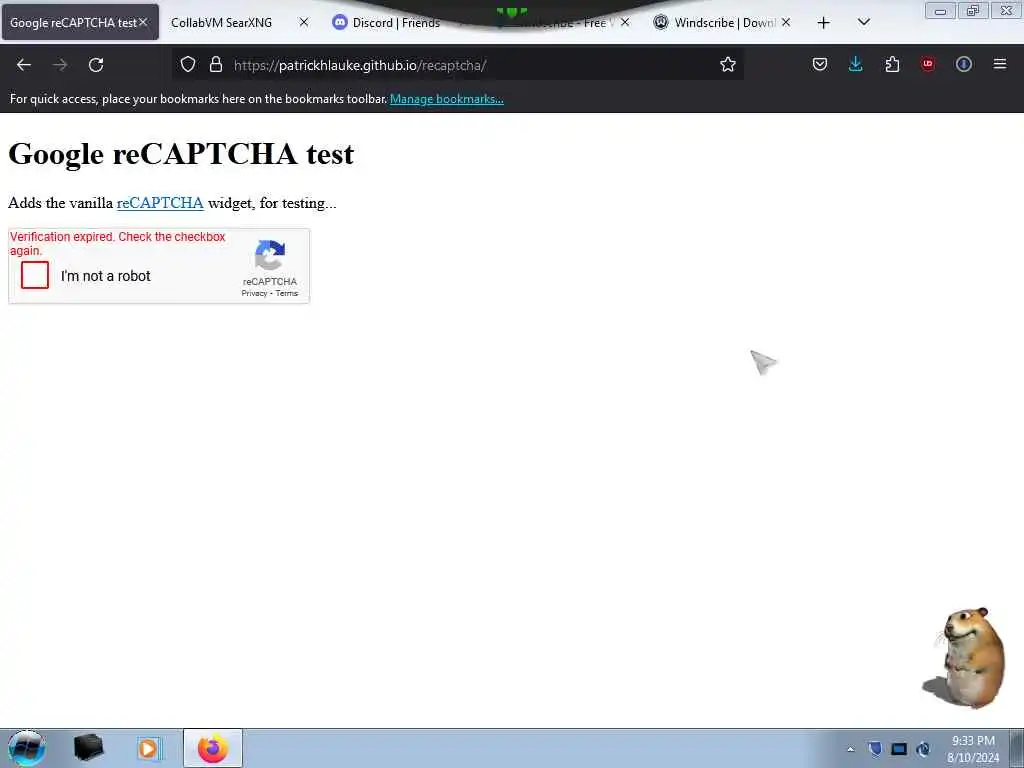Click the system tray icon beside the clock

pos(923,749)
